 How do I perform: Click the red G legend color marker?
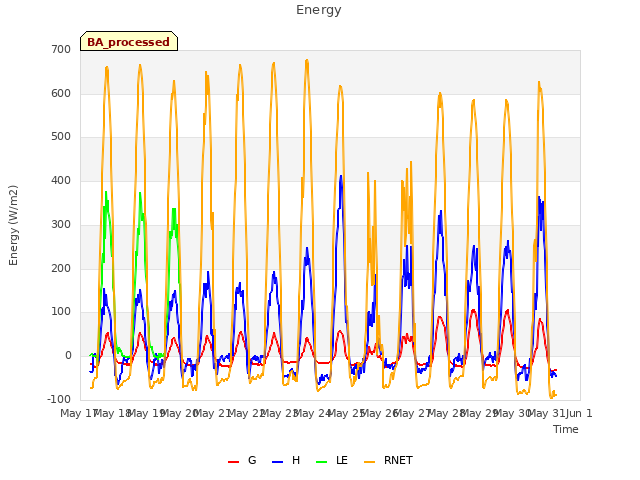[x=233, y=462]
